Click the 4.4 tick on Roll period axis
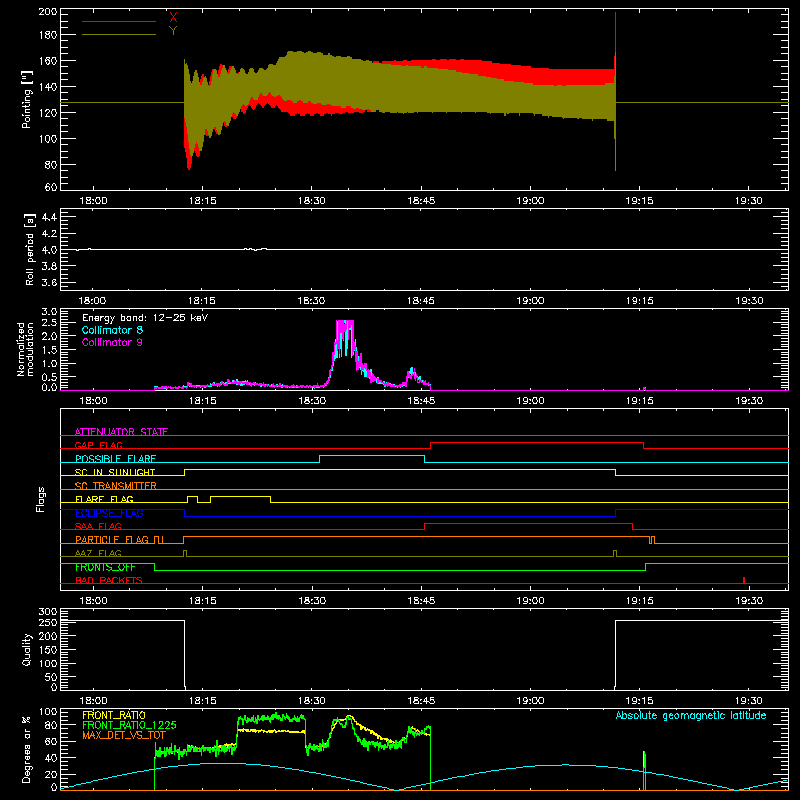 pyautogui.click(x=49, y=217)
